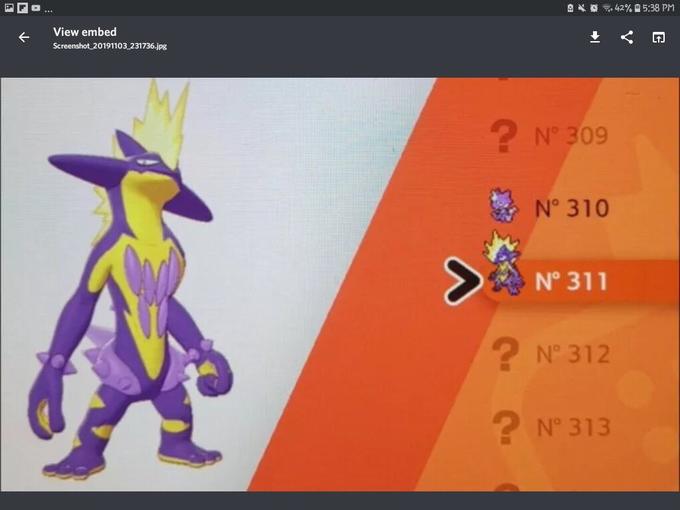Tap the 5:38 PM clock
This screenshot has height=510, width=680.
658,8
